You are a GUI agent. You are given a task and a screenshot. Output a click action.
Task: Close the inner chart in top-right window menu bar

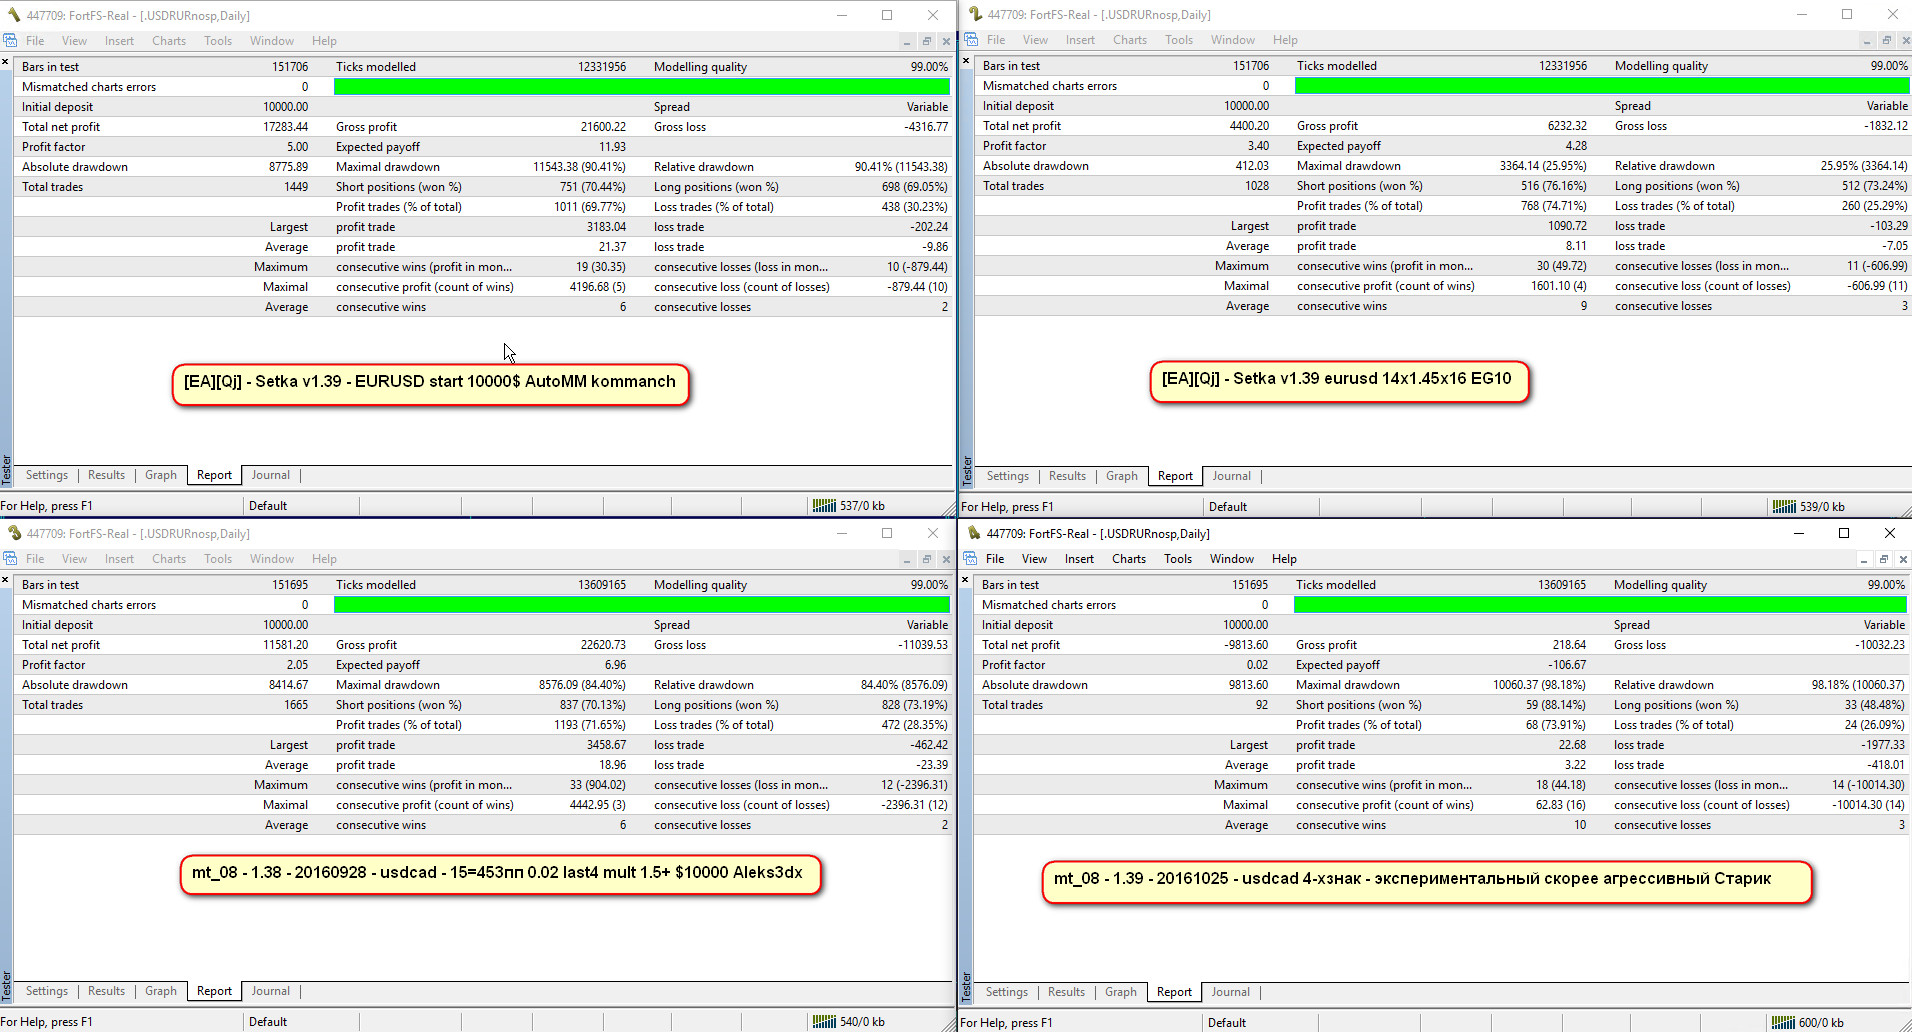pyautogui.click(x=1906, y=41)
